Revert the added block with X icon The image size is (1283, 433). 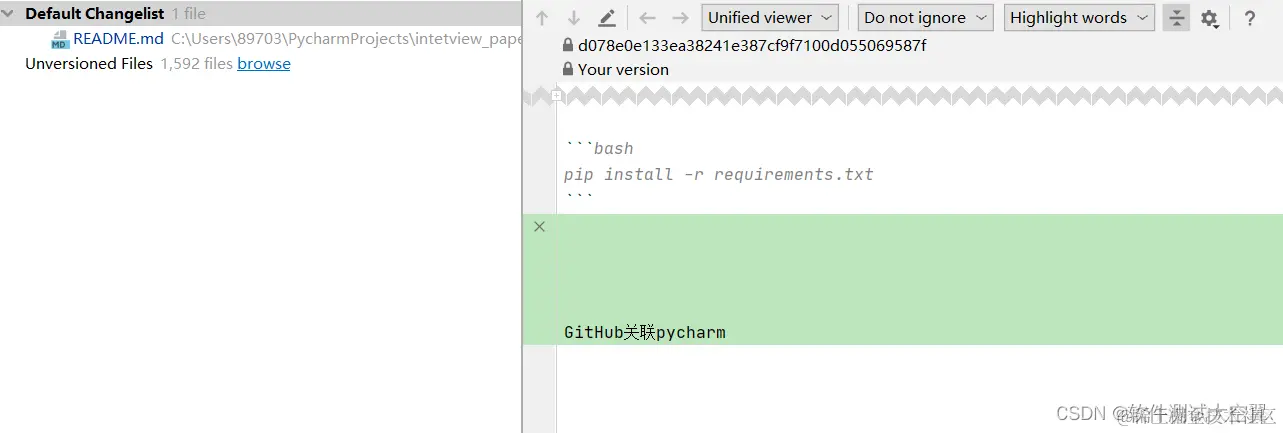(540, 227)
